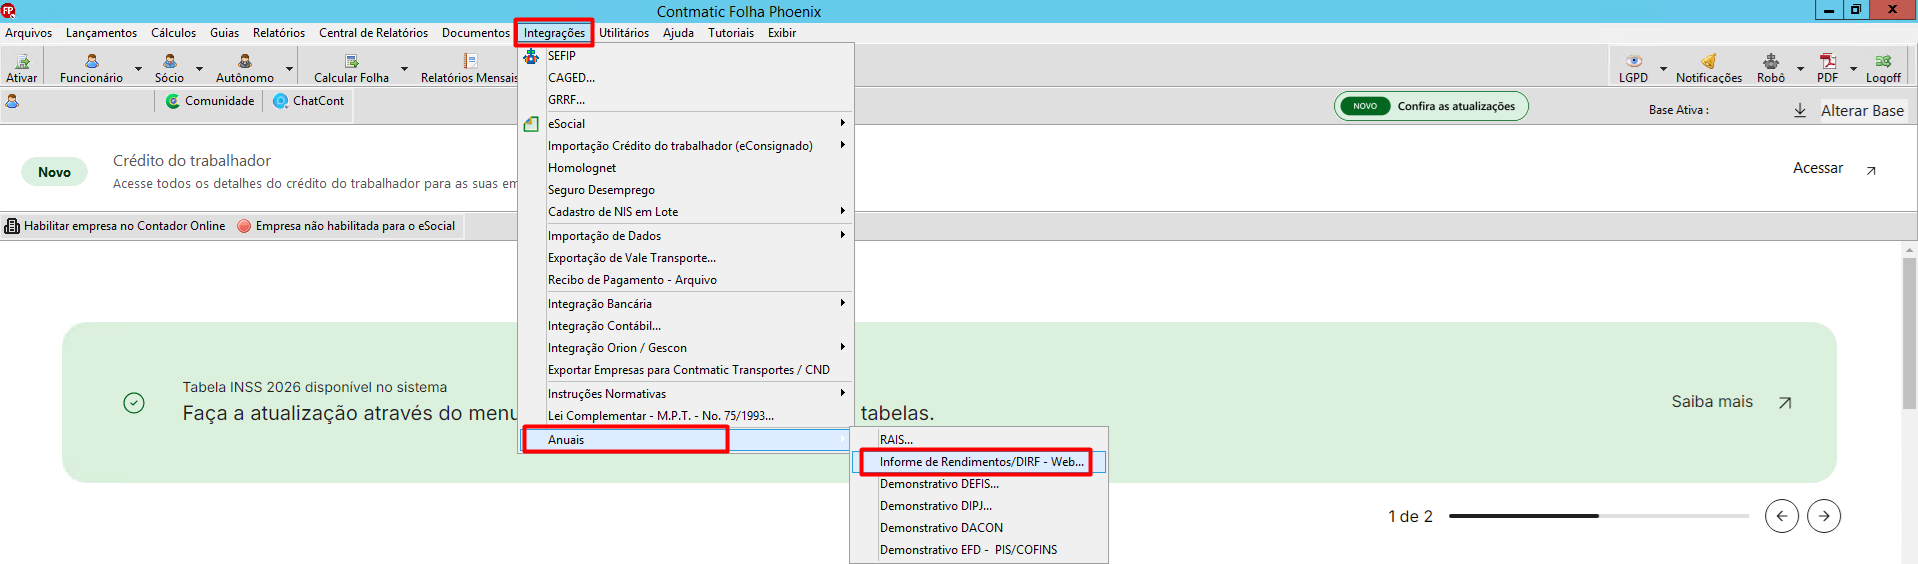The image size is (1918, 564).
Task: Click the carousel progress bar
Action: (x=1598, y=516)
